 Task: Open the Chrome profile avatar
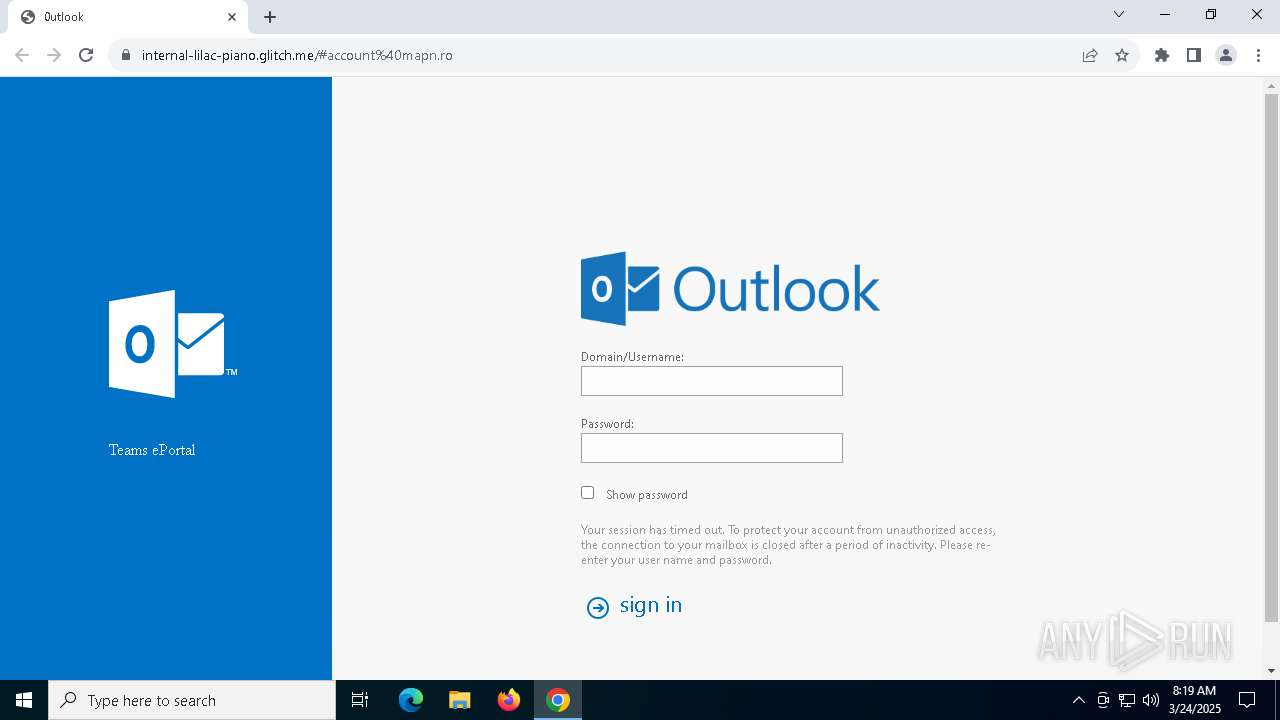tap(1226, 55)
